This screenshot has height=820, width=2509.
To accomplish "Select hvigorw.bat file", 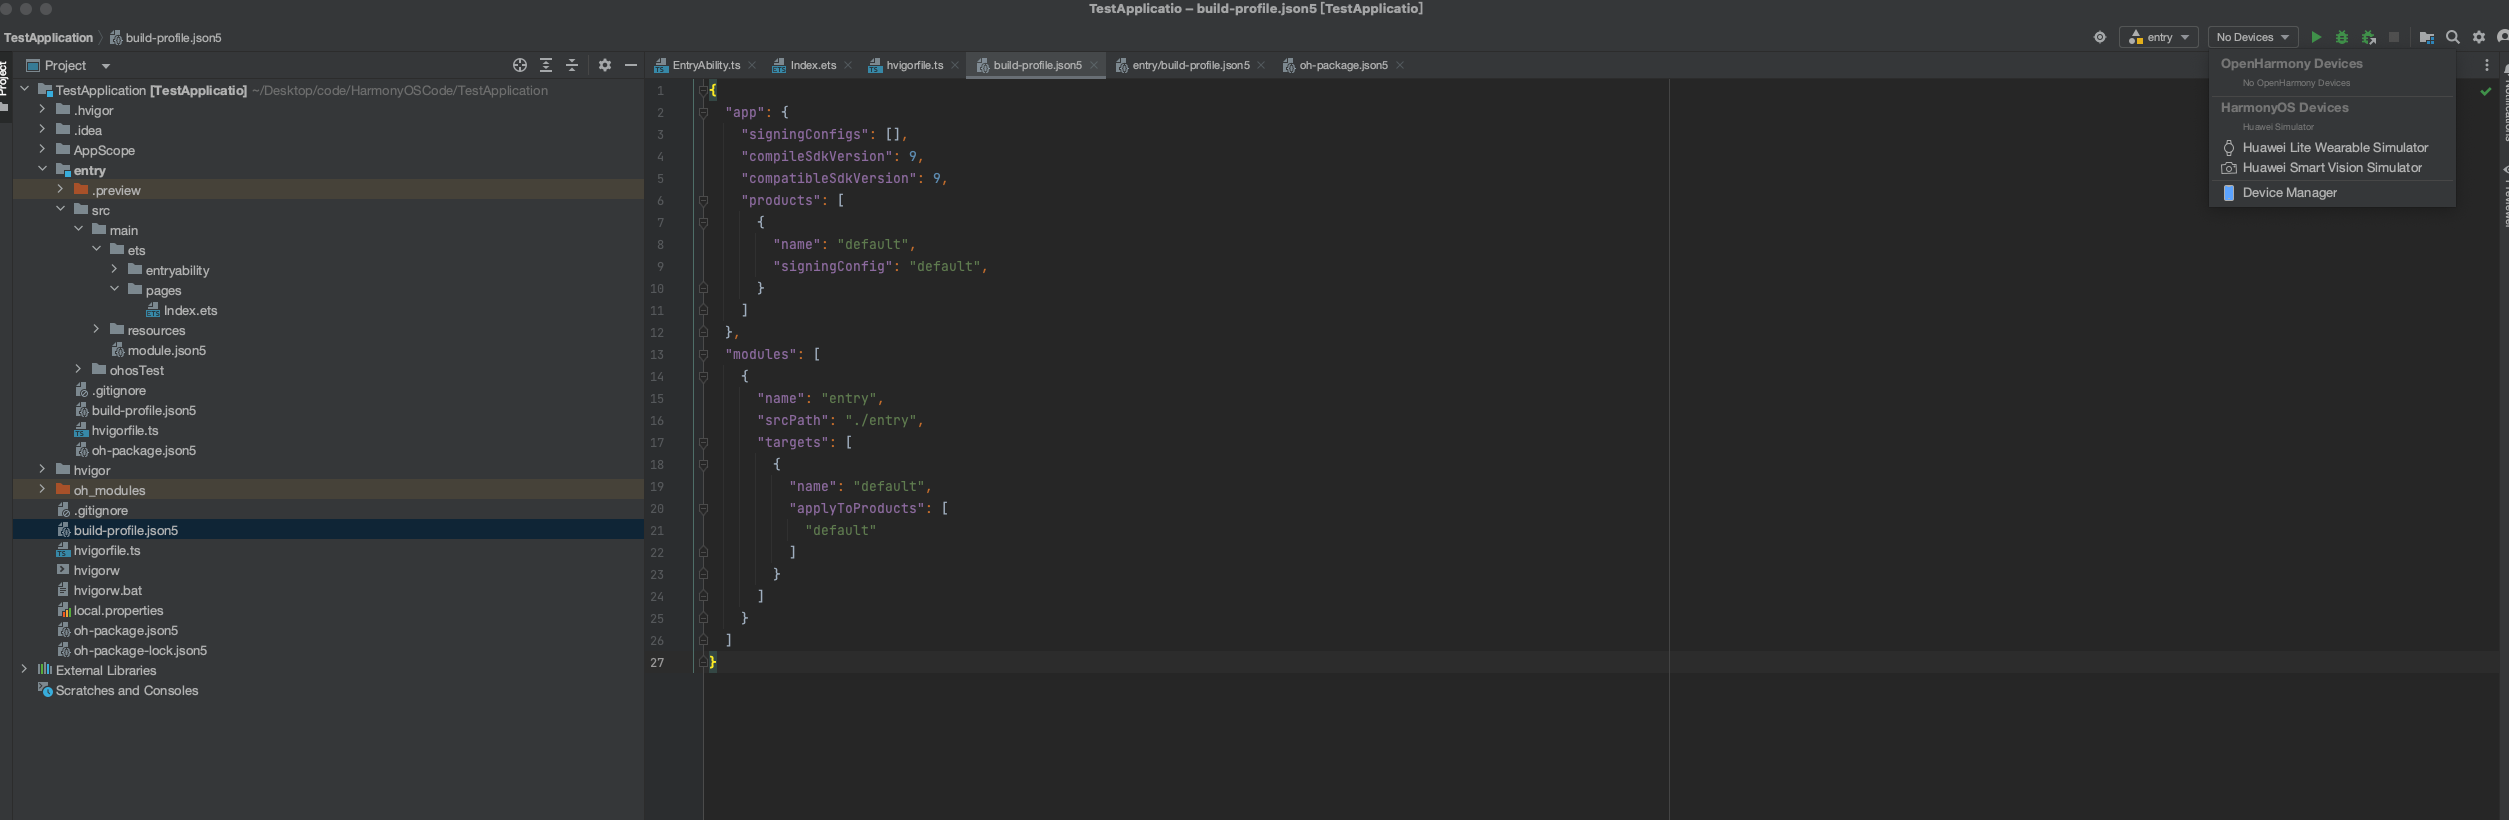I will point(107,590).
